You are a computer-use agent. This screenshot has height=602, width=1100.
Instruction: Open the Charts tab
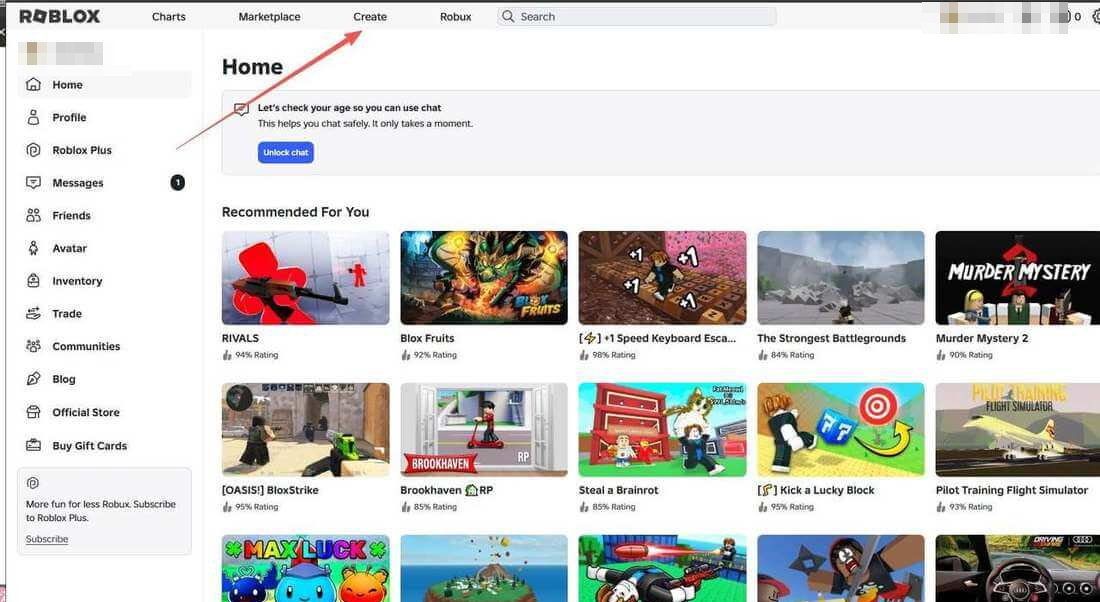click(x=169, y=16)
